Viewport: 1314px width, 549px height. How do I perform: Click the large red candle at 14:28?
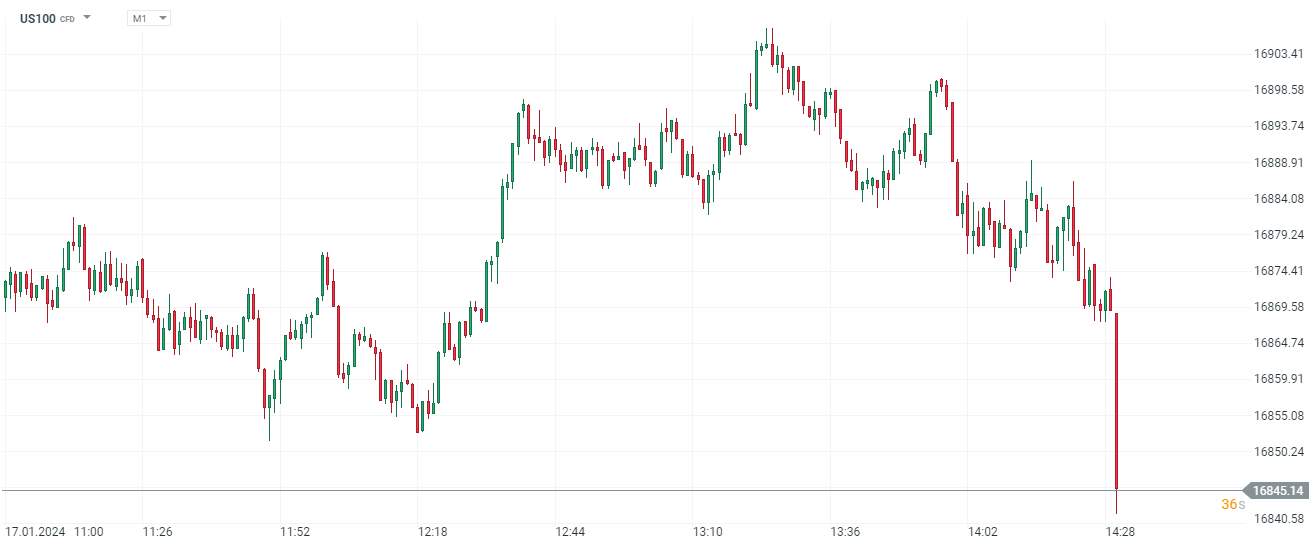click(1116, 400)
